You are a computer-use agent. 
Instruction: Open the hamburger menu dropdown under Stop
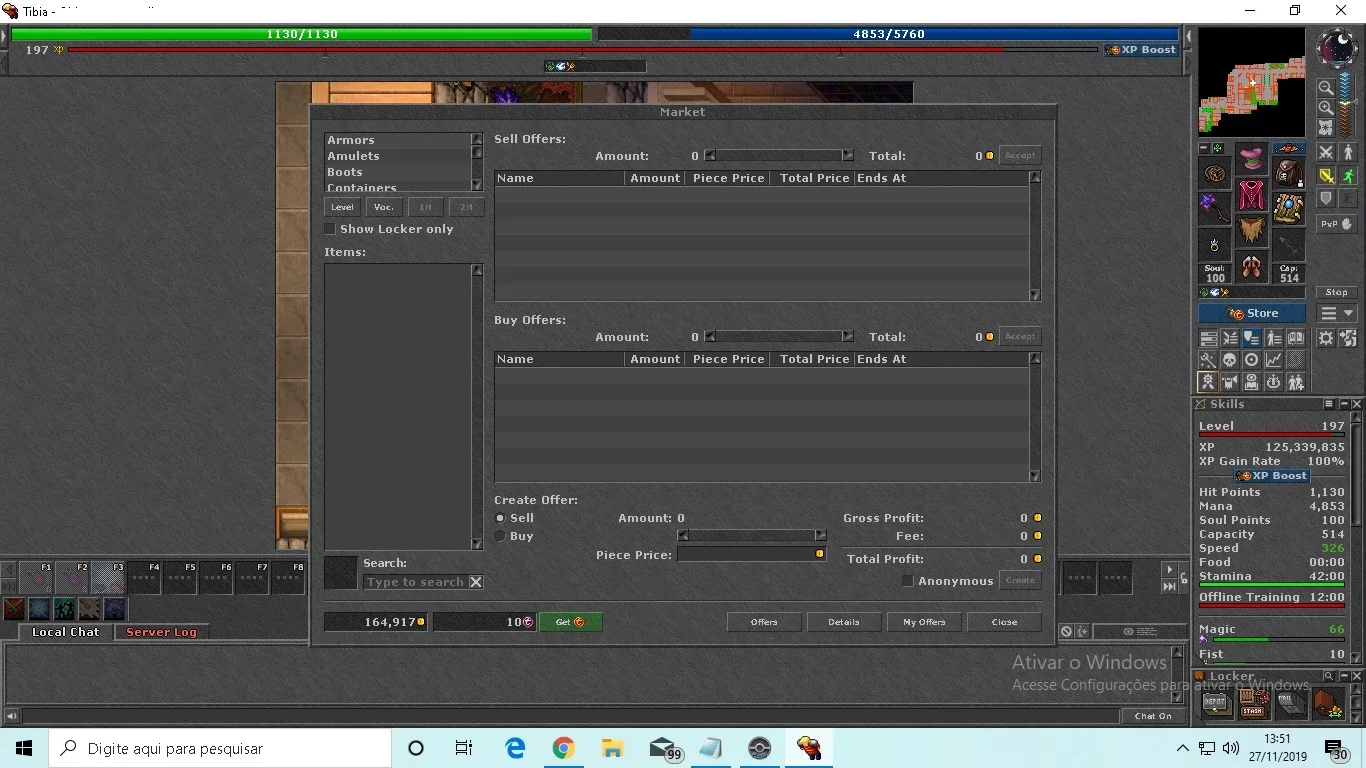click(1336, 313)
